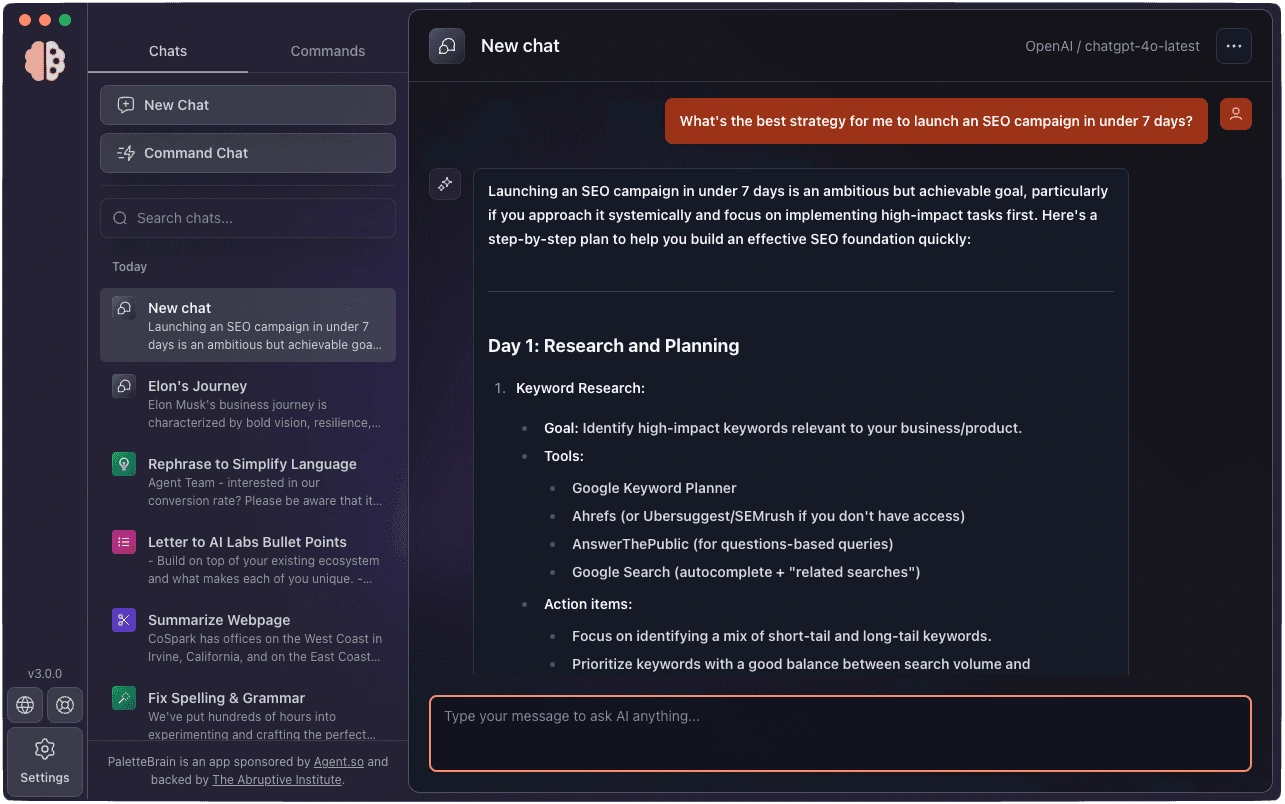Click the chat bubble icon in header
Screen dimensions: 1285x804
pos(447,46)
